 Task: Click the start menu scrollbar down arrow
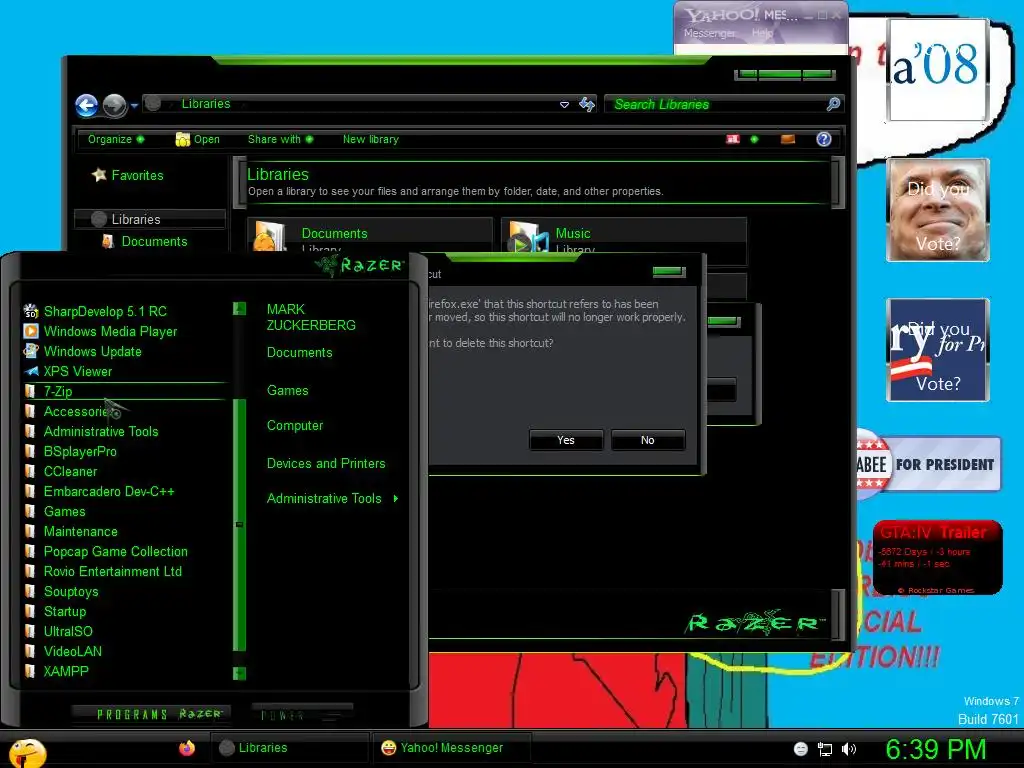[239, 673]
